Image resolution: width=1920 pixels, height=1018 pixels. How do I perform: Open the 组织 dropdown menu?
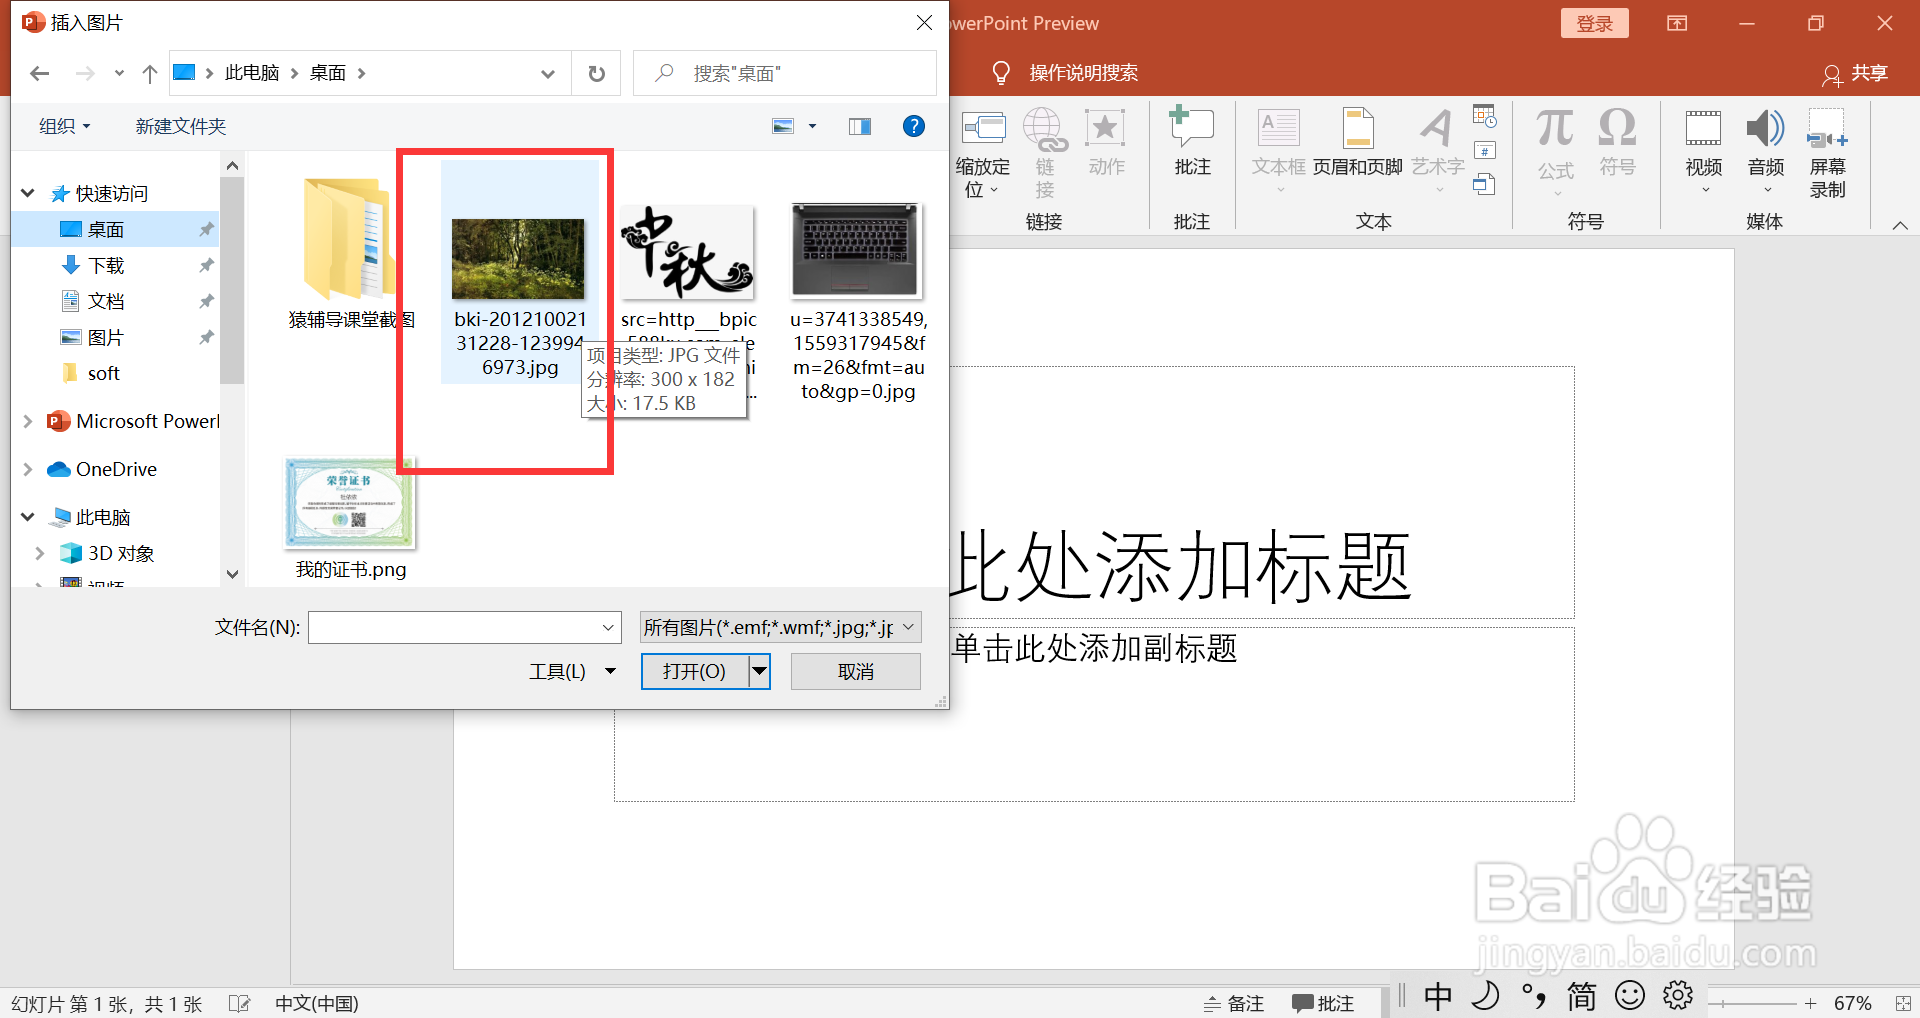pyautogui.click(x=65, y=126)
